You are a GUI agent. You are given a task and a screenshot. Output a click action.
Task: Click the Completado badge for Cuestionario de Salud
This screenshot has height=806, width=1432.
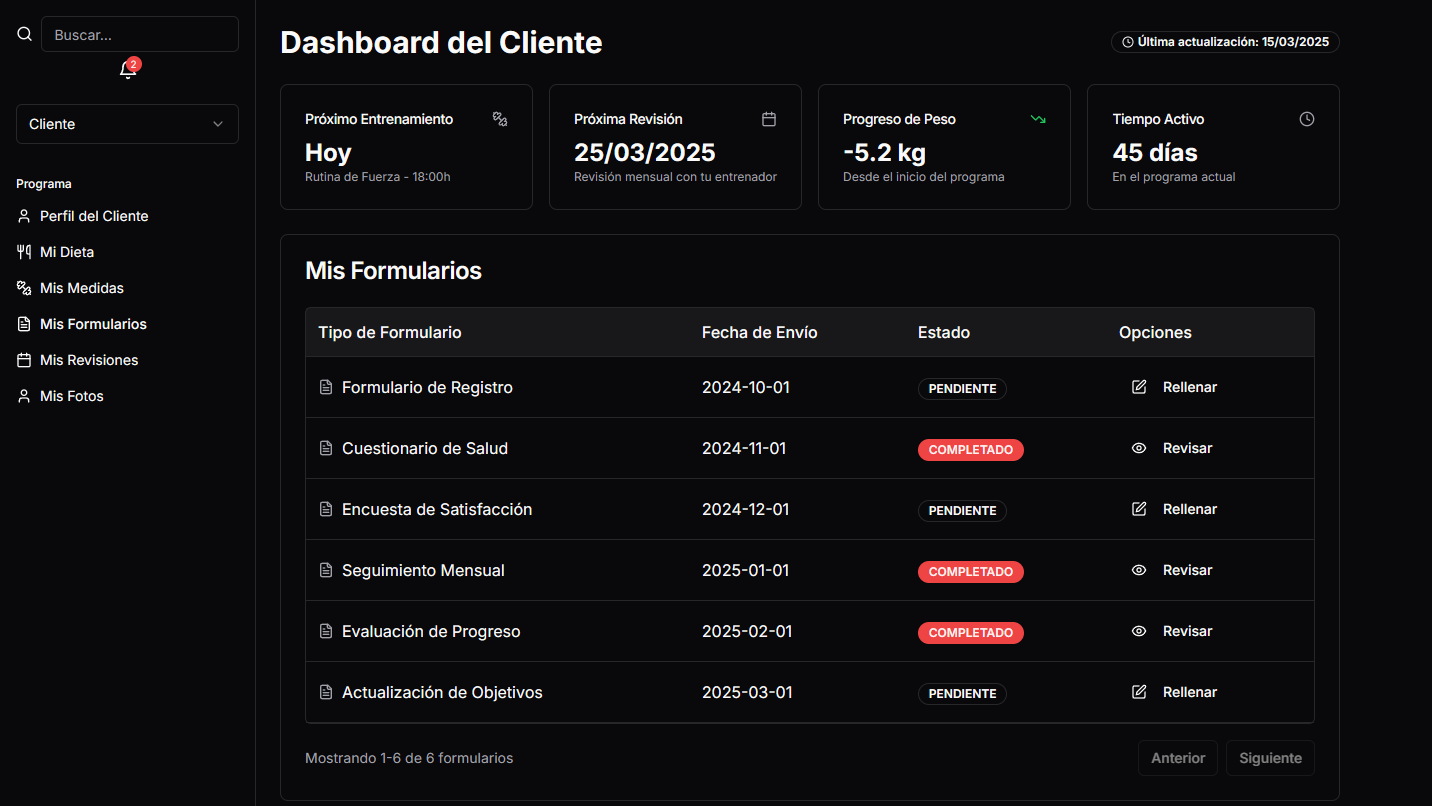click(x=970, y=450)
